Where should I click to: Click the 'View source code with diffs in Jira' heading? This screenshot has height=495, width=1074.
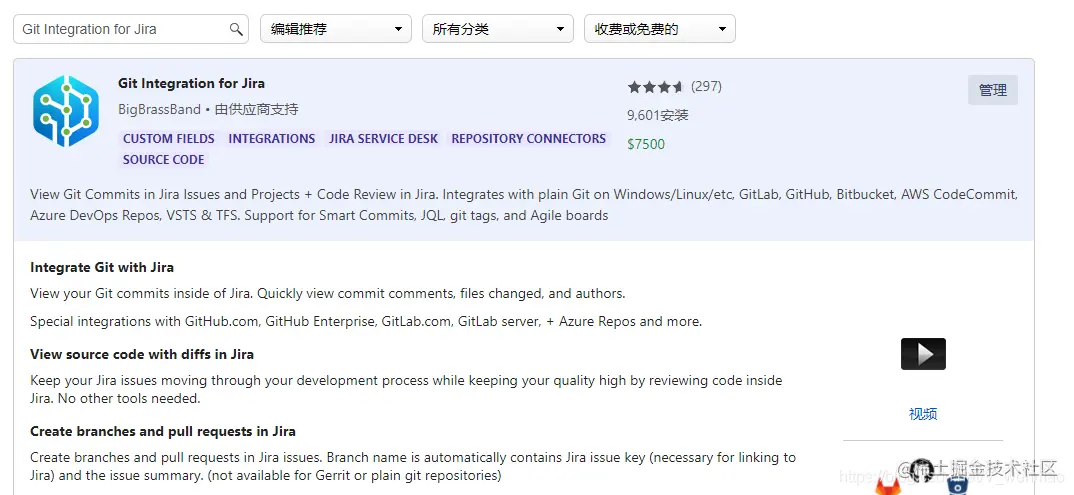(142, 355)
